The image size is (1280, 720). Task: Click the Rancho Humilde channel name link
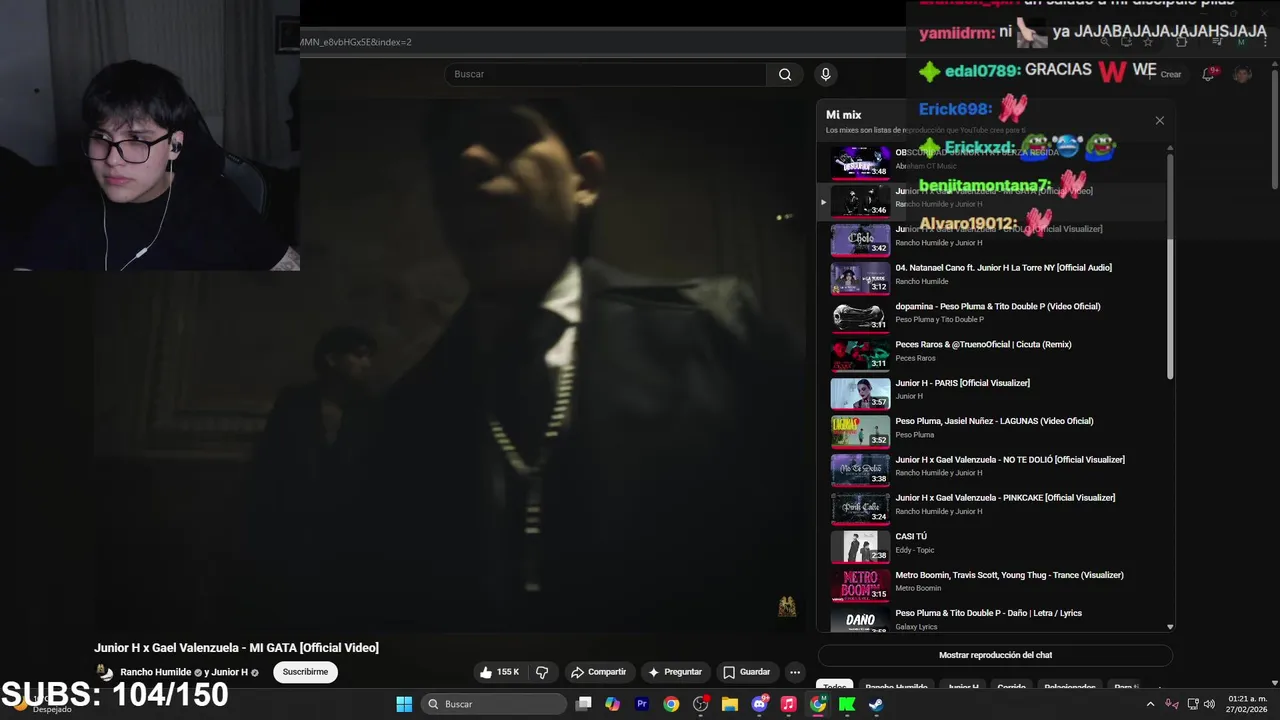click(155, 672)
